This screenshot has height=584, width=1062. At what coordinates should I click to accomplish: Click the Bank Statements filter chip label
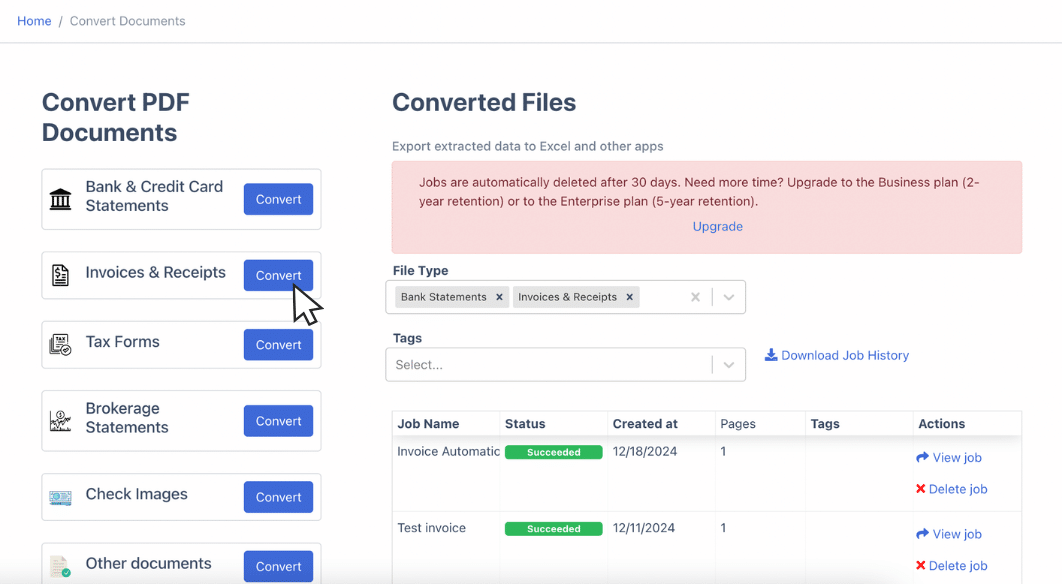(x=444, y=297)
